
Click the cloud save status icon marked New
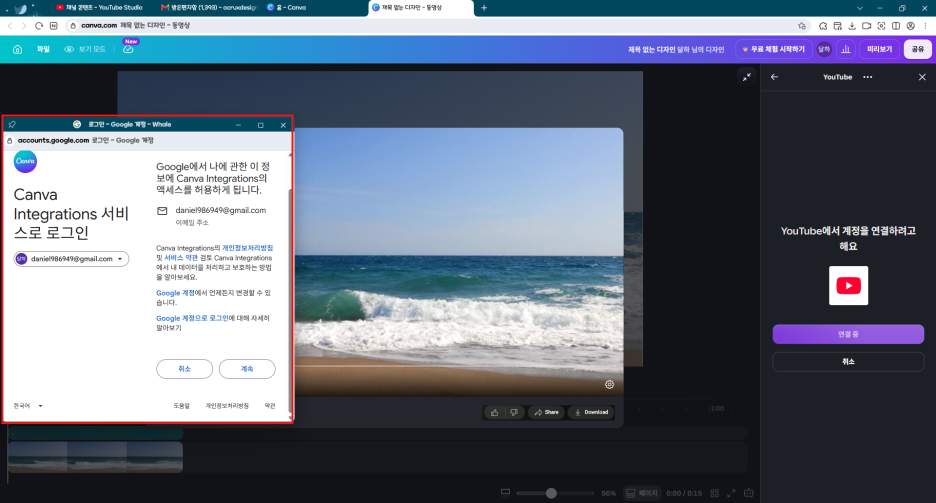click(x=128, y=50)
